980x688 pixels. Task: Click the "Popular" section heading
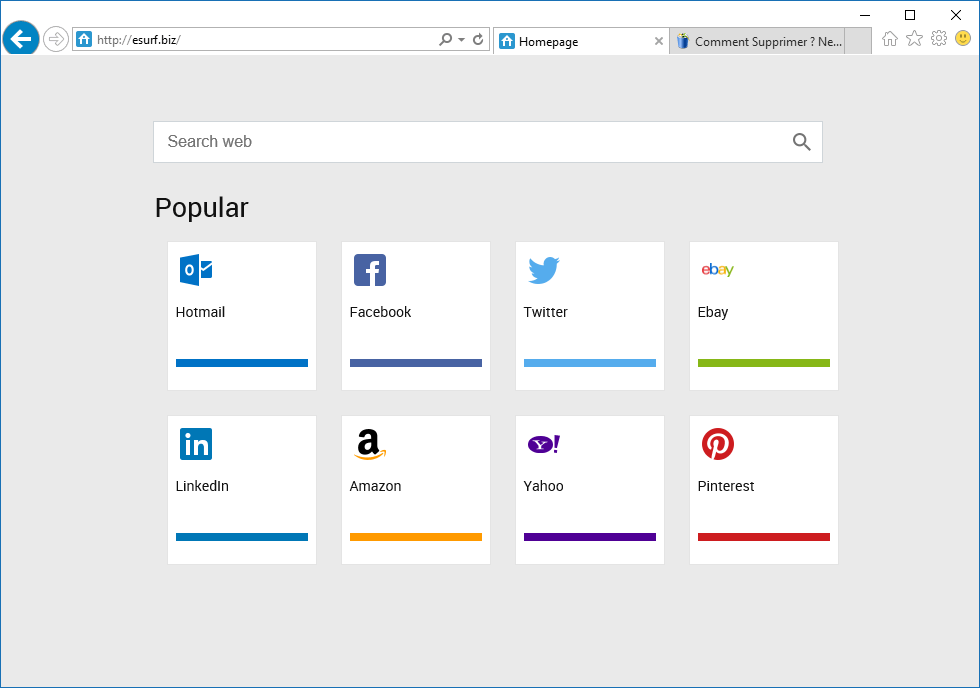click(201, 208)
